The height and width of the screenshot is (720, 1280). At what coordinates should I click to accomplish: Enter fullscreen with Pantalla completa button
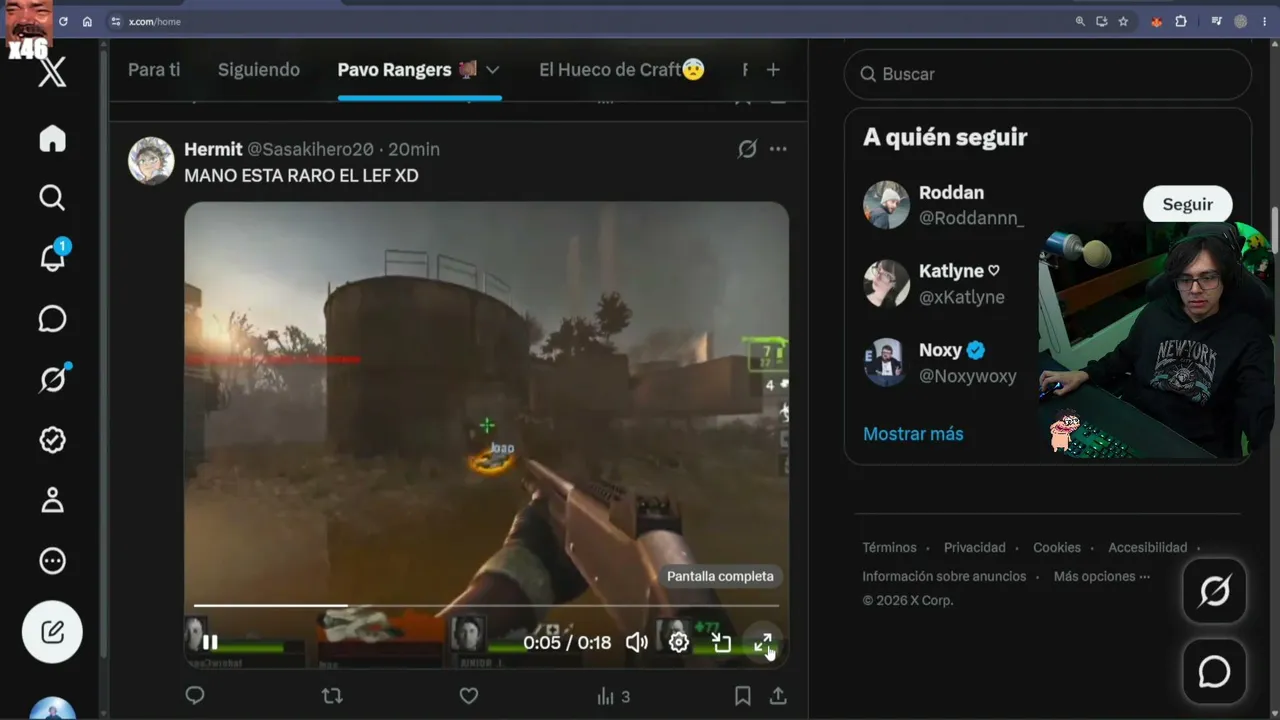(x=763, y=642)
